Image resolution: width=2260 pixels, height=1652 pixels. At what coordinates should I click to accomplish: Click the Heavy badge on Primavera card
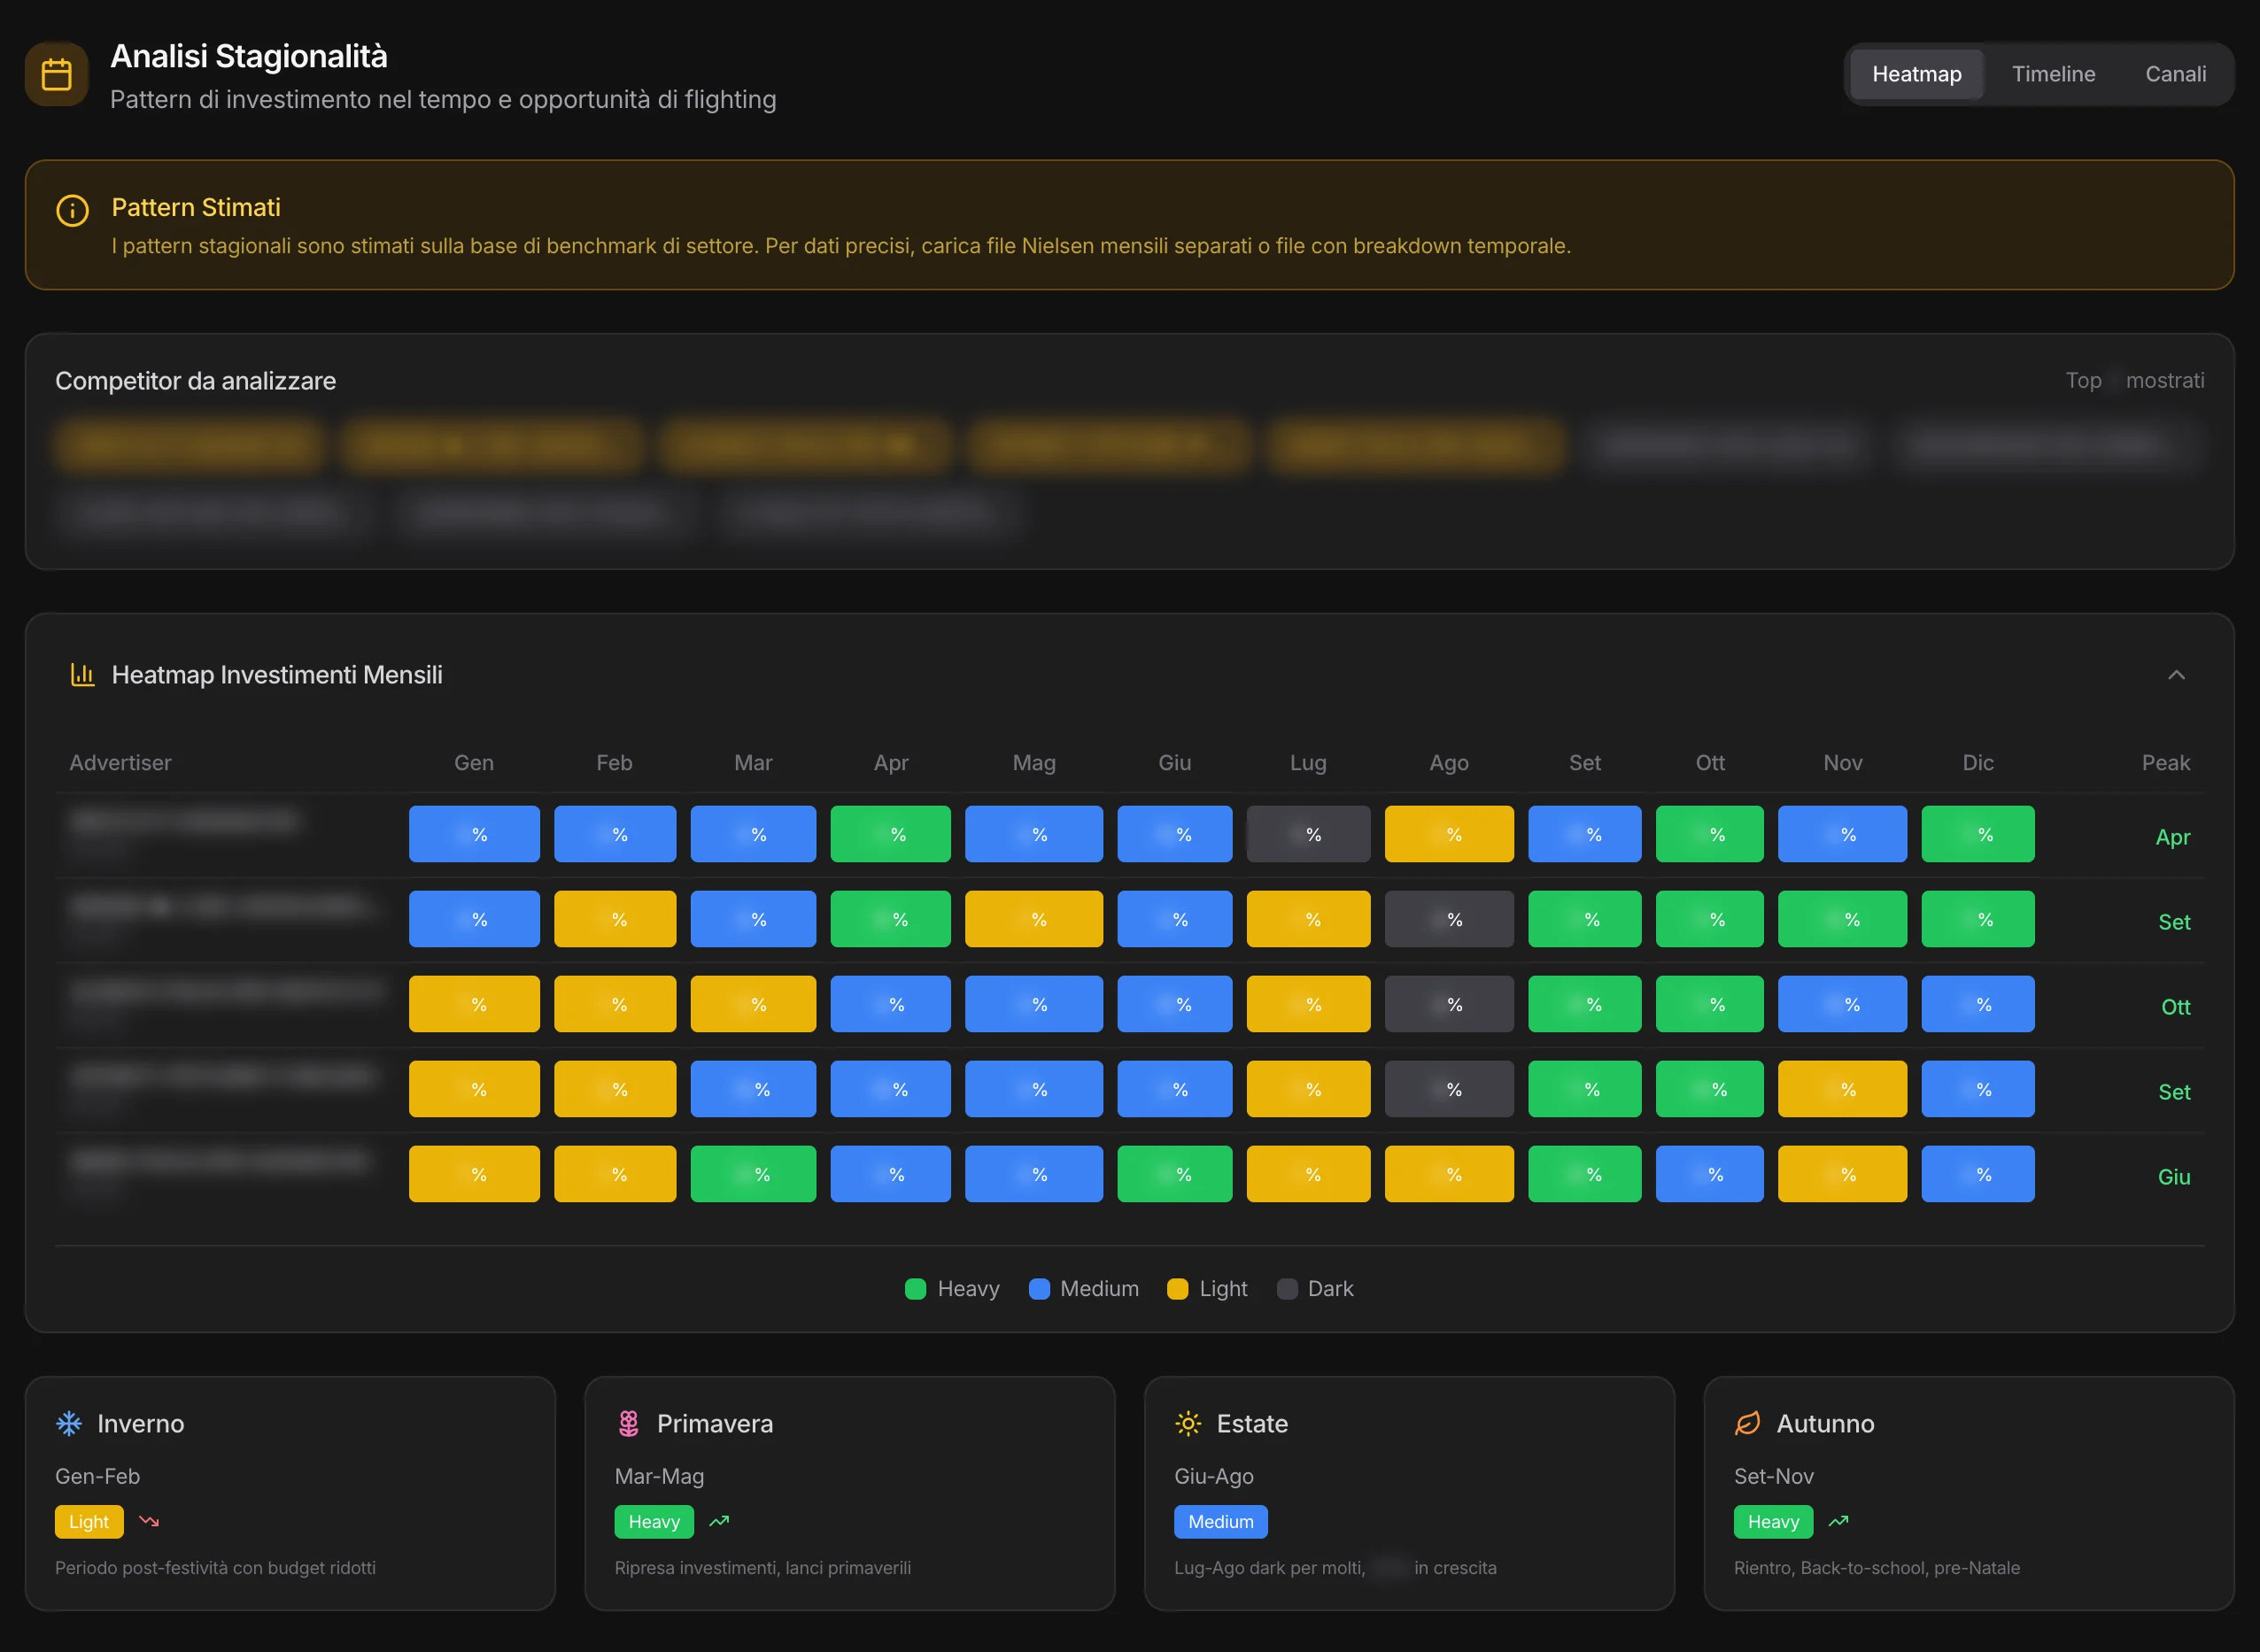654,1521
